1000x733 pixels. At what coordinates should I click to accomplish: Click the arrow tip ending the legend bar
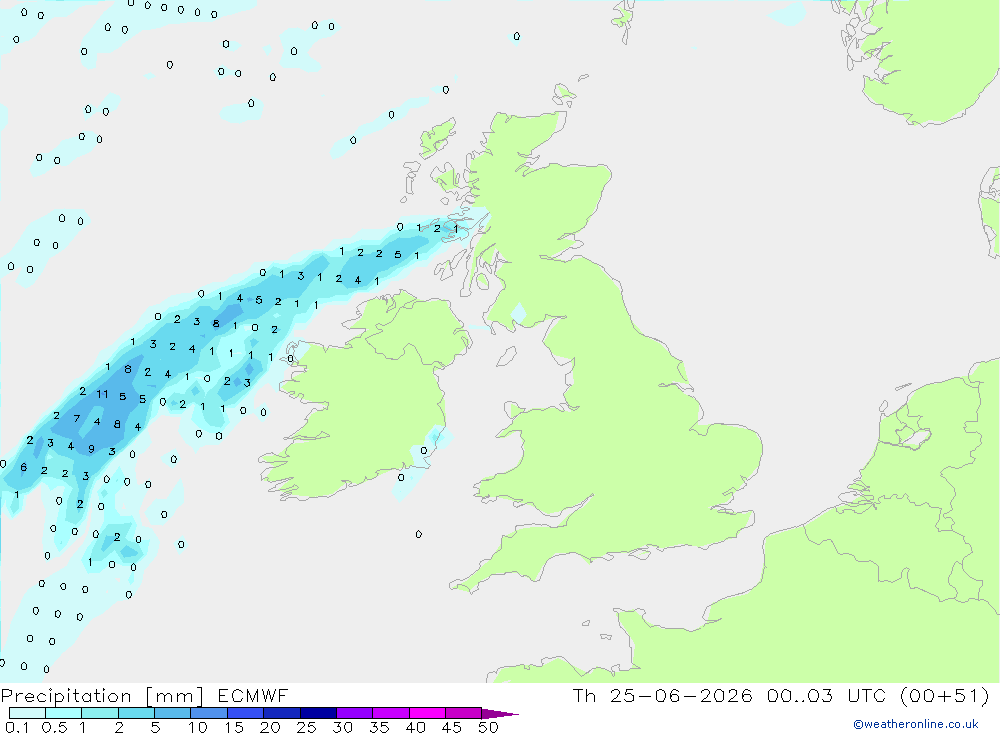point(500,714)
